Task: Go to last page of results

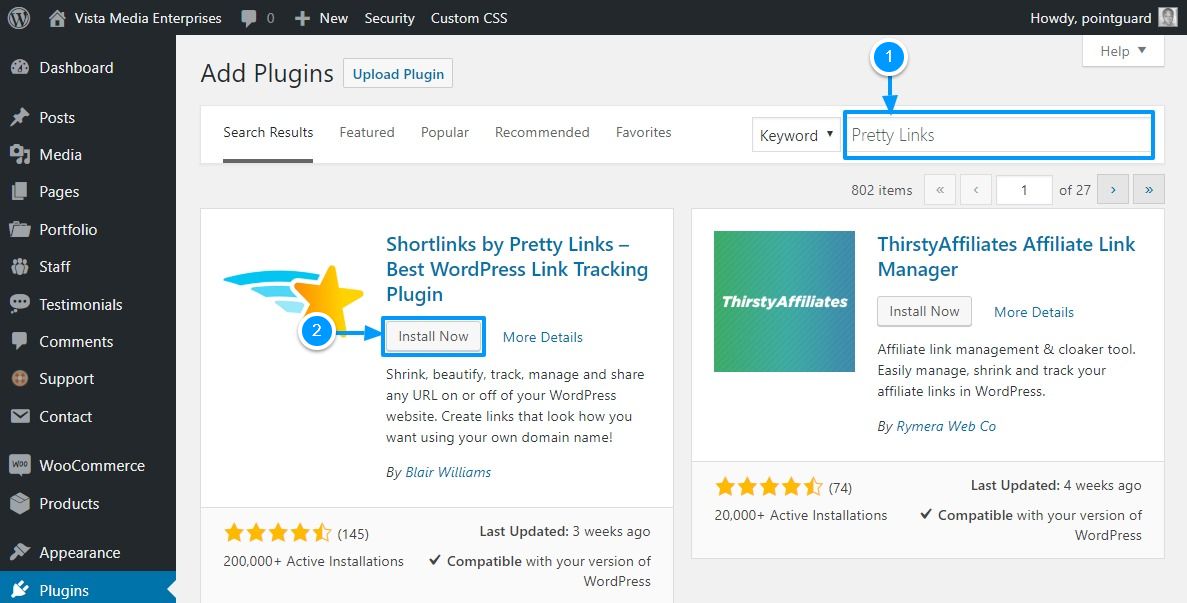Action: [1148, 190]
